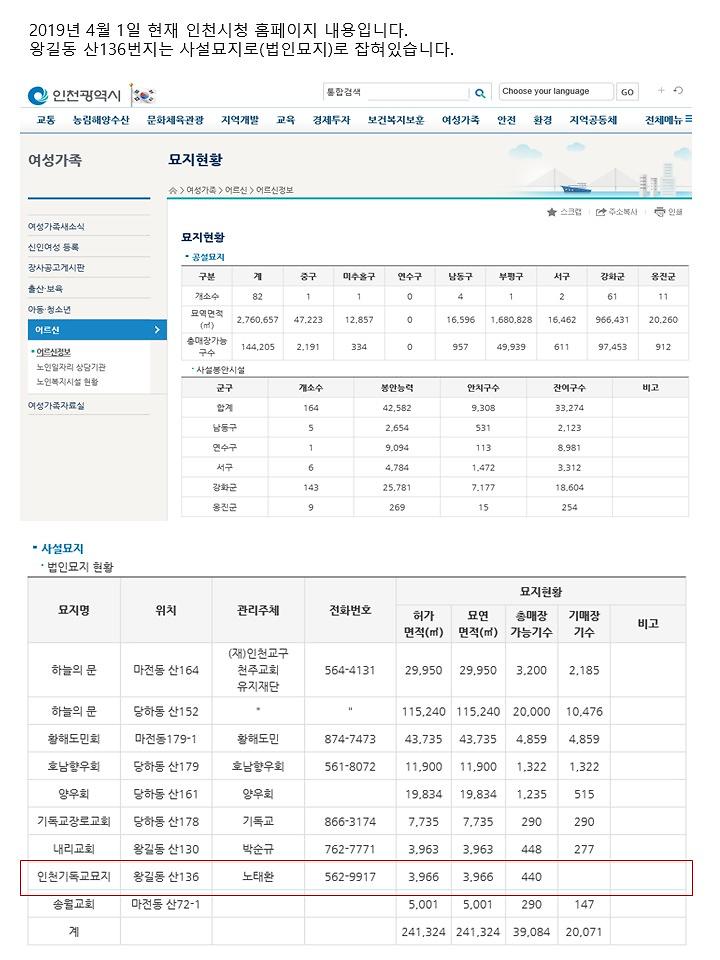Click the 42,582 봉안능력 total cell

[x=397, y=408]
